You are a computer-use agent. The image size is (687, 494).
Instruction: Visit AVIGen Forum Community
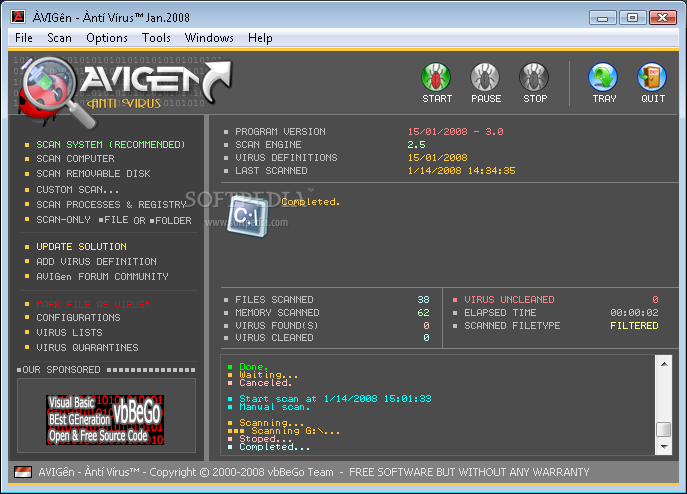(102, 277)
